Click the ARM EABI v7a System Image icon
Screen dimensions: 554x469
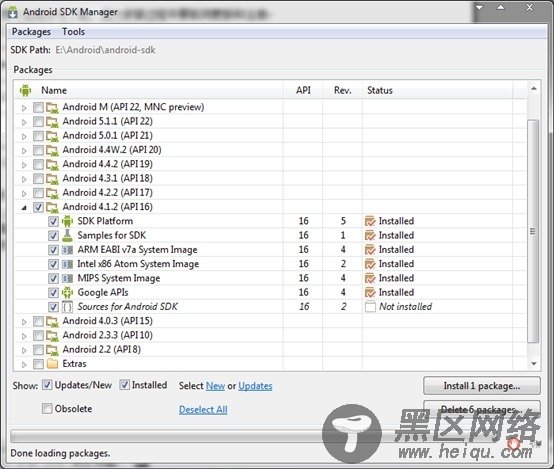point(67,250)
